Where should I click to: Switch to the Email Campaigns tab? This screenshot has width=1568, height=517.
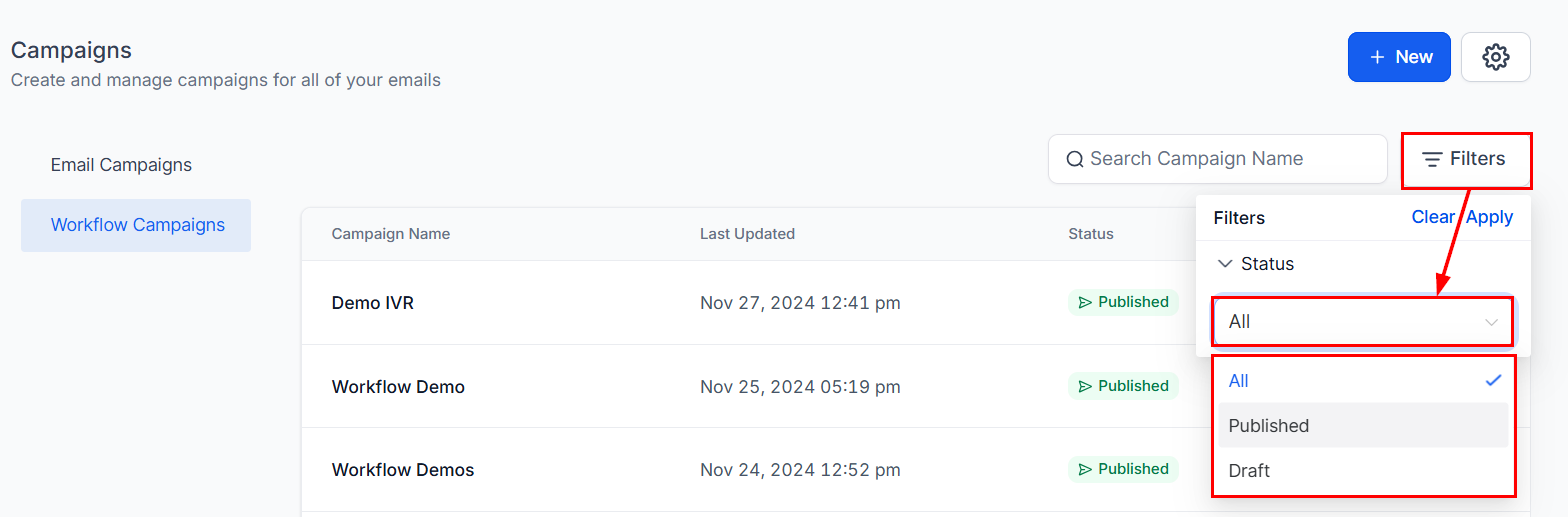[x=121, y=165]
